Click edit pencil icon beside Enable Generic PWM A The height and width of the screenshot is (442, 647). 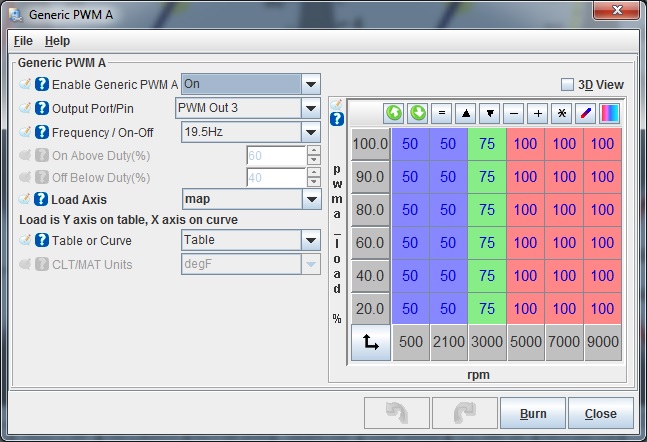pos(25,84)
